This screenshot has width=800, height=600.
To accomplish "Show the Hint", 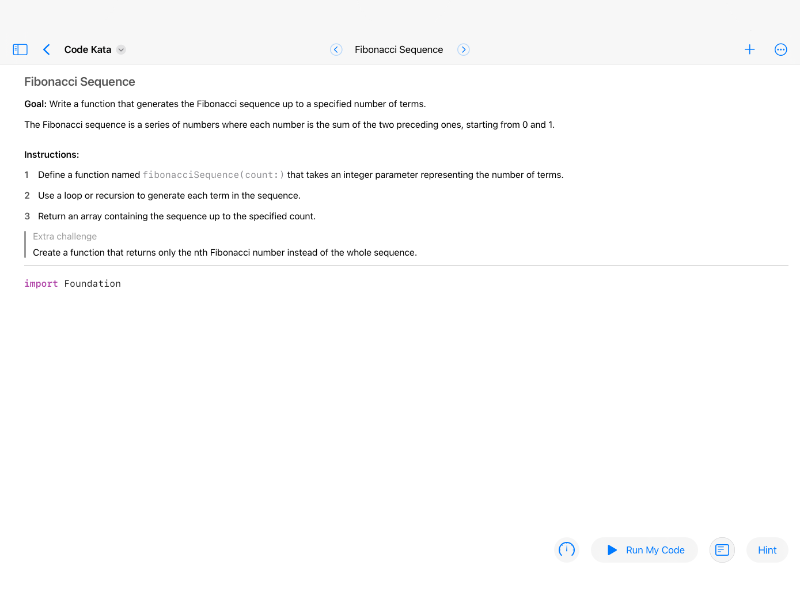I will (x=767, y=550).
